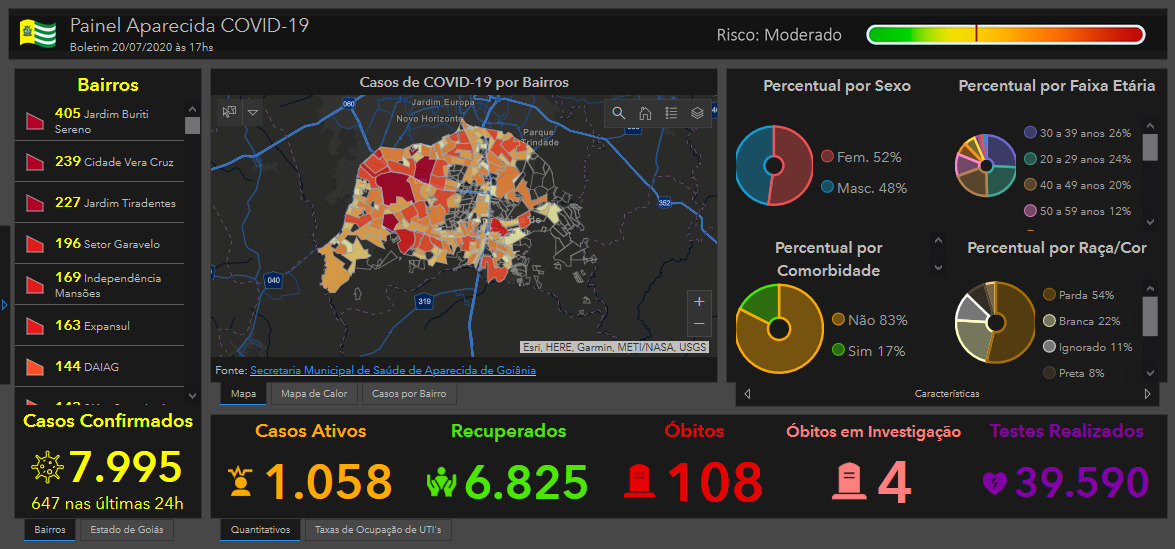
Task: Click scroll-down arrow of Faixa Etária legend
Action: (1150, 222)
